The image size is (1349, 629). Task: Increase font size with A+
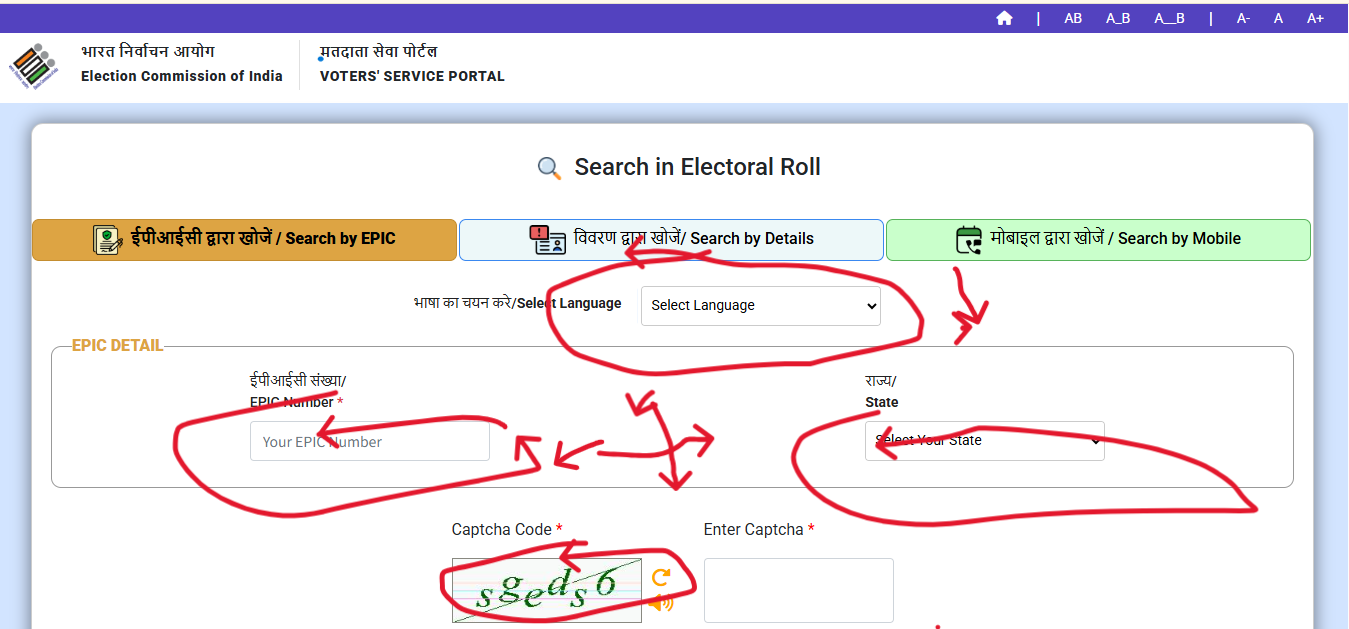pyautogui.click(x=1315, y=18)
